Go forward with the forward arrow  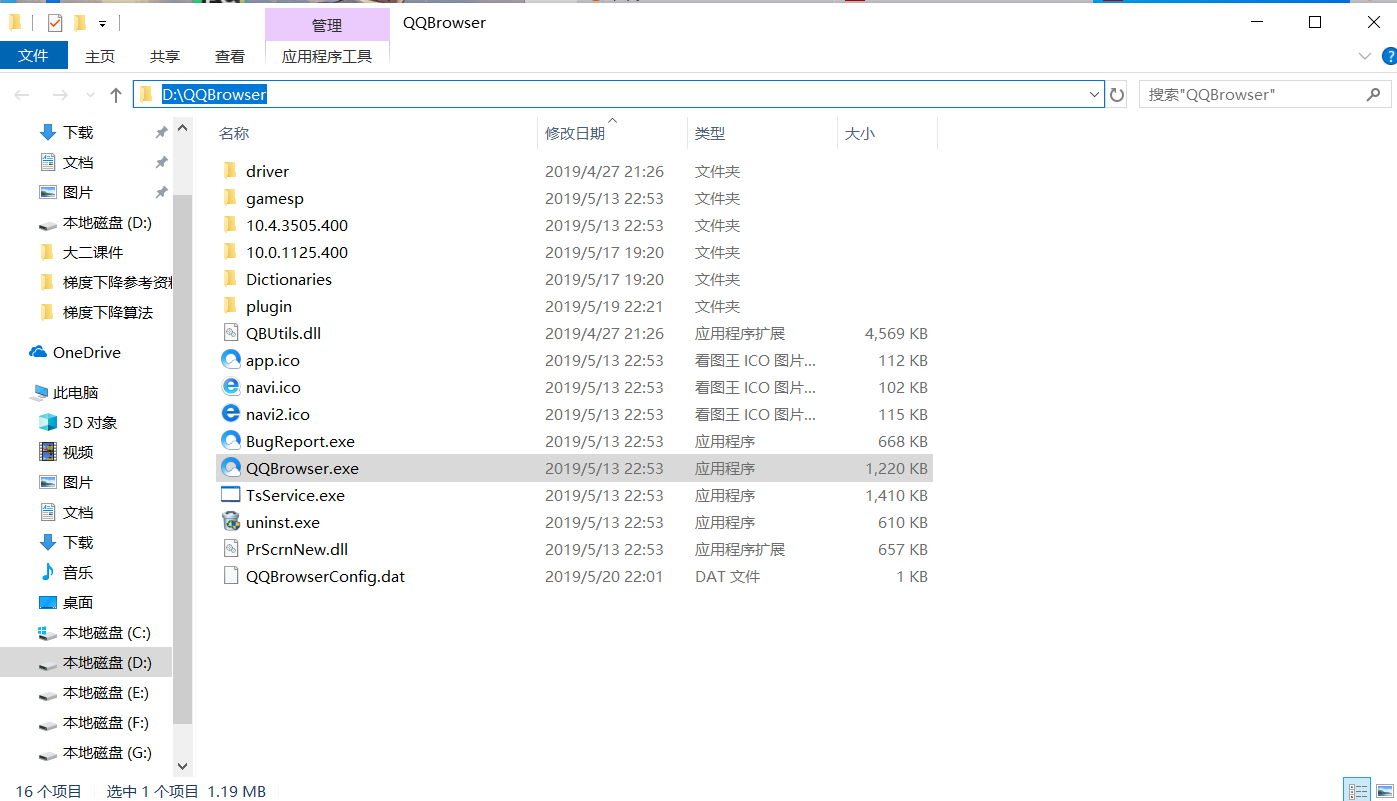pyautogui.click(x=59, y=95)
